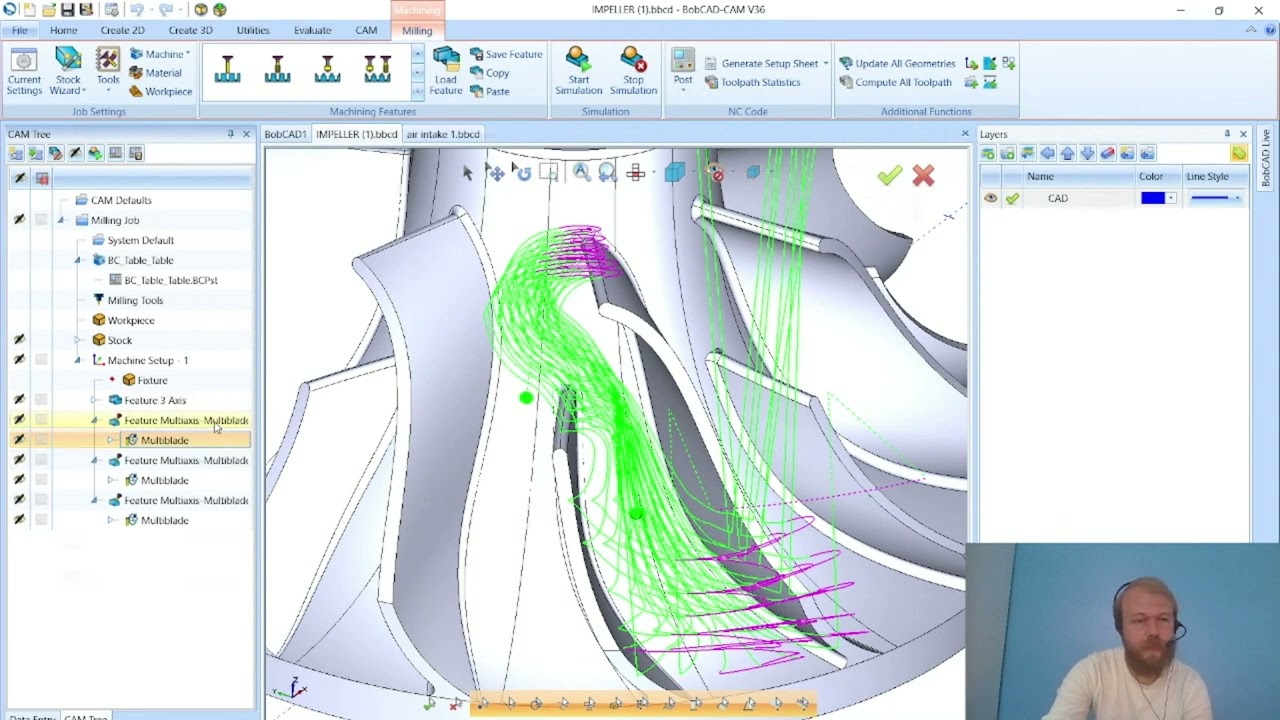This screenshot has width=1280, height=720.
Task: Toggle blank/unblank for Milling Job row
Action: 19,220
